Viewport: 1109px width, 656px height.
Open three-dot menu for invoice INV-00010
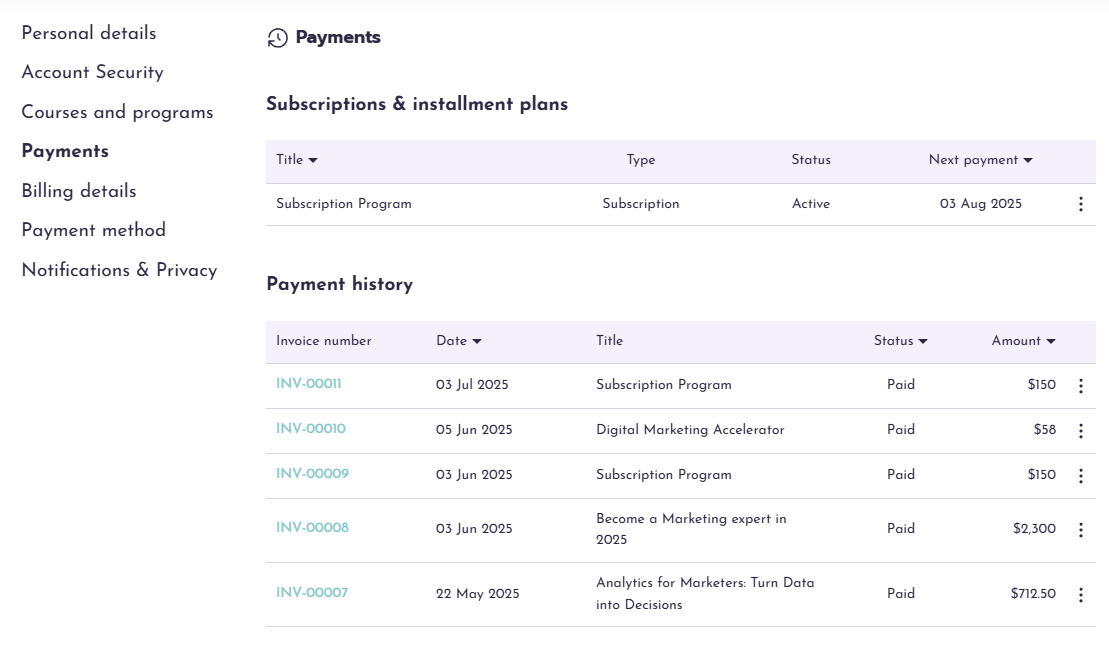coord(1080,431)
